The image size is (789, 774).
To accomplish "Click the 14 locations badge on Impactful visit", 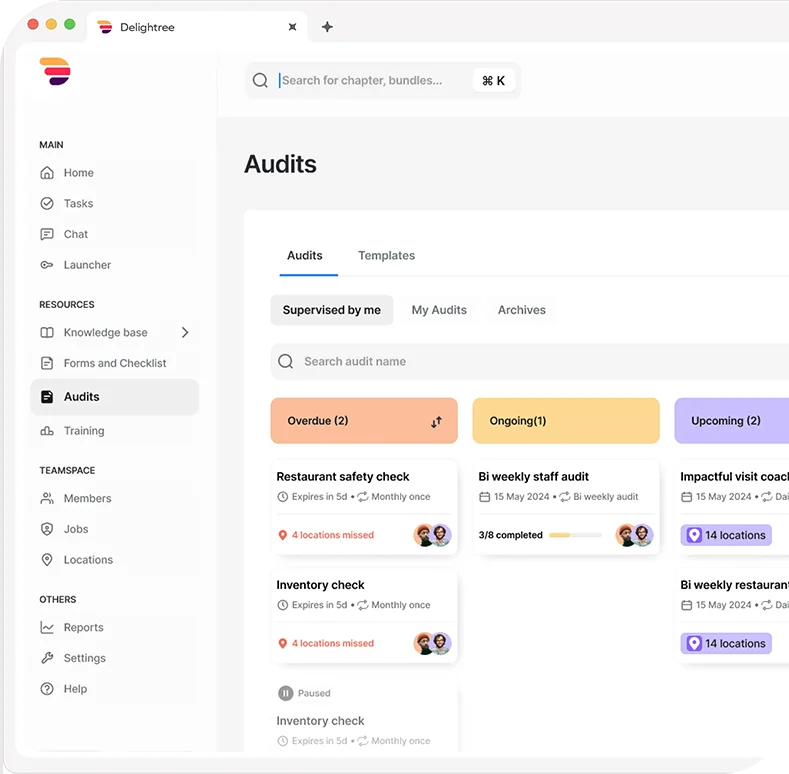I will pyautogui.click(x=726, y=535).
